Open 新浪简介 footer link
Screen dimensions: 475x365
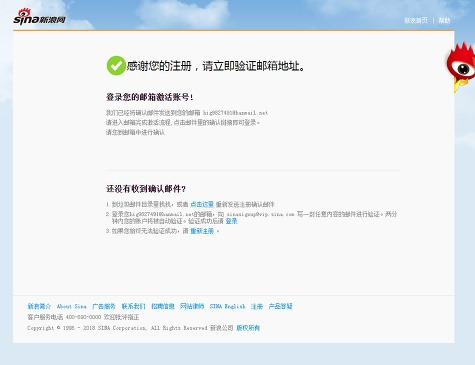tap(39, 306)
